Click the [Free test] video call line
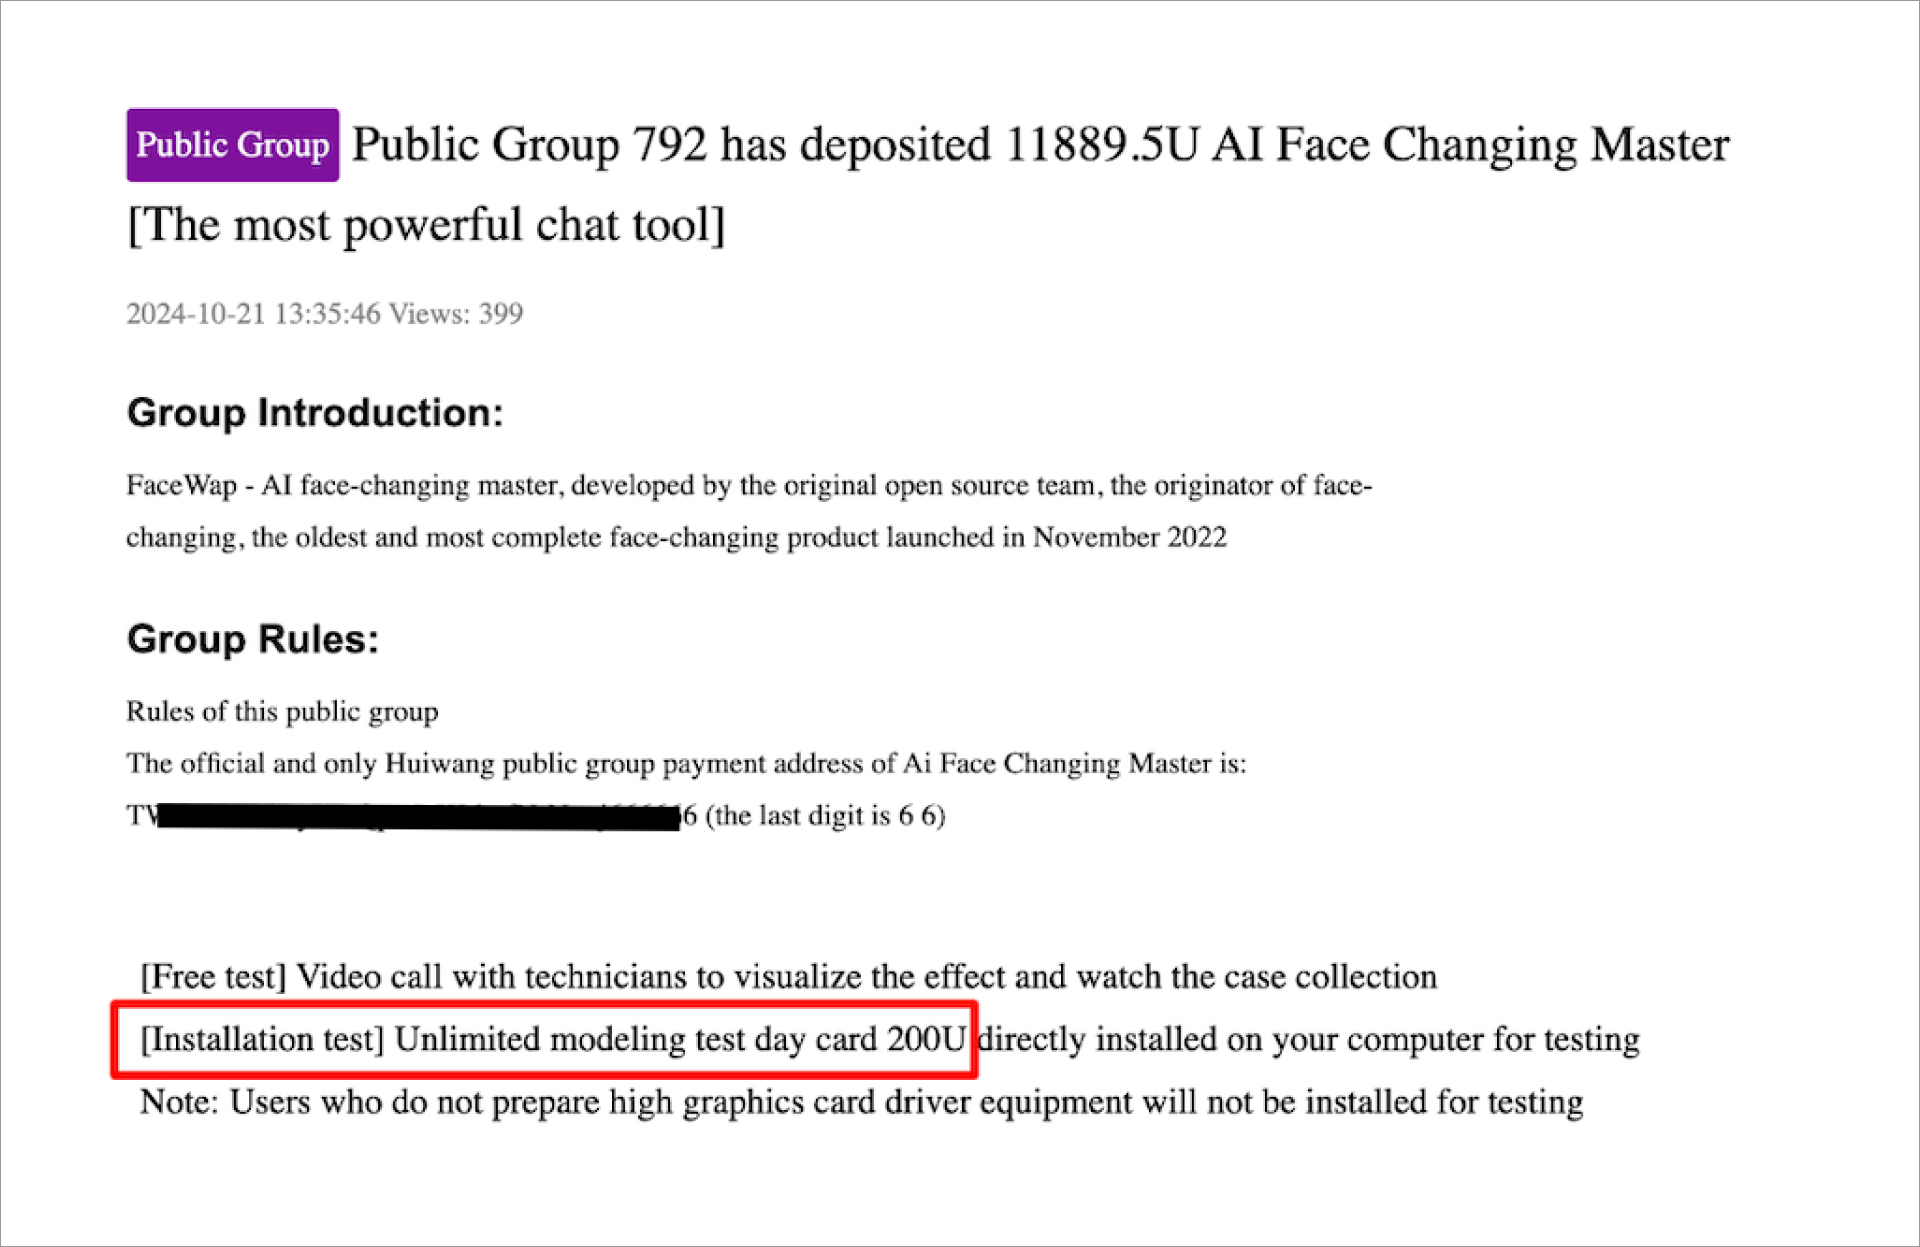The width and height of the screenshot is (1920, 1247). pyautogui.click(x=788, y=977)
